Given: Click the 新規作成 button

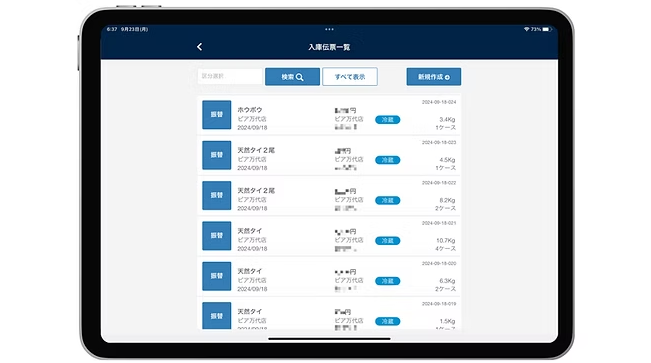Looking at the screenshot, I should coord(433,77).
